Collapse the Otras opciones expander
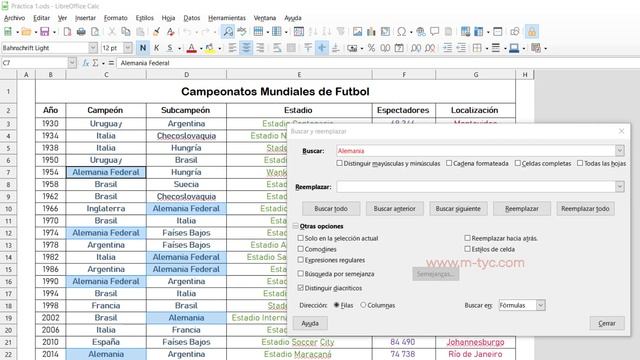This screenshot has height=360, width=640. [x=296, y=226]
